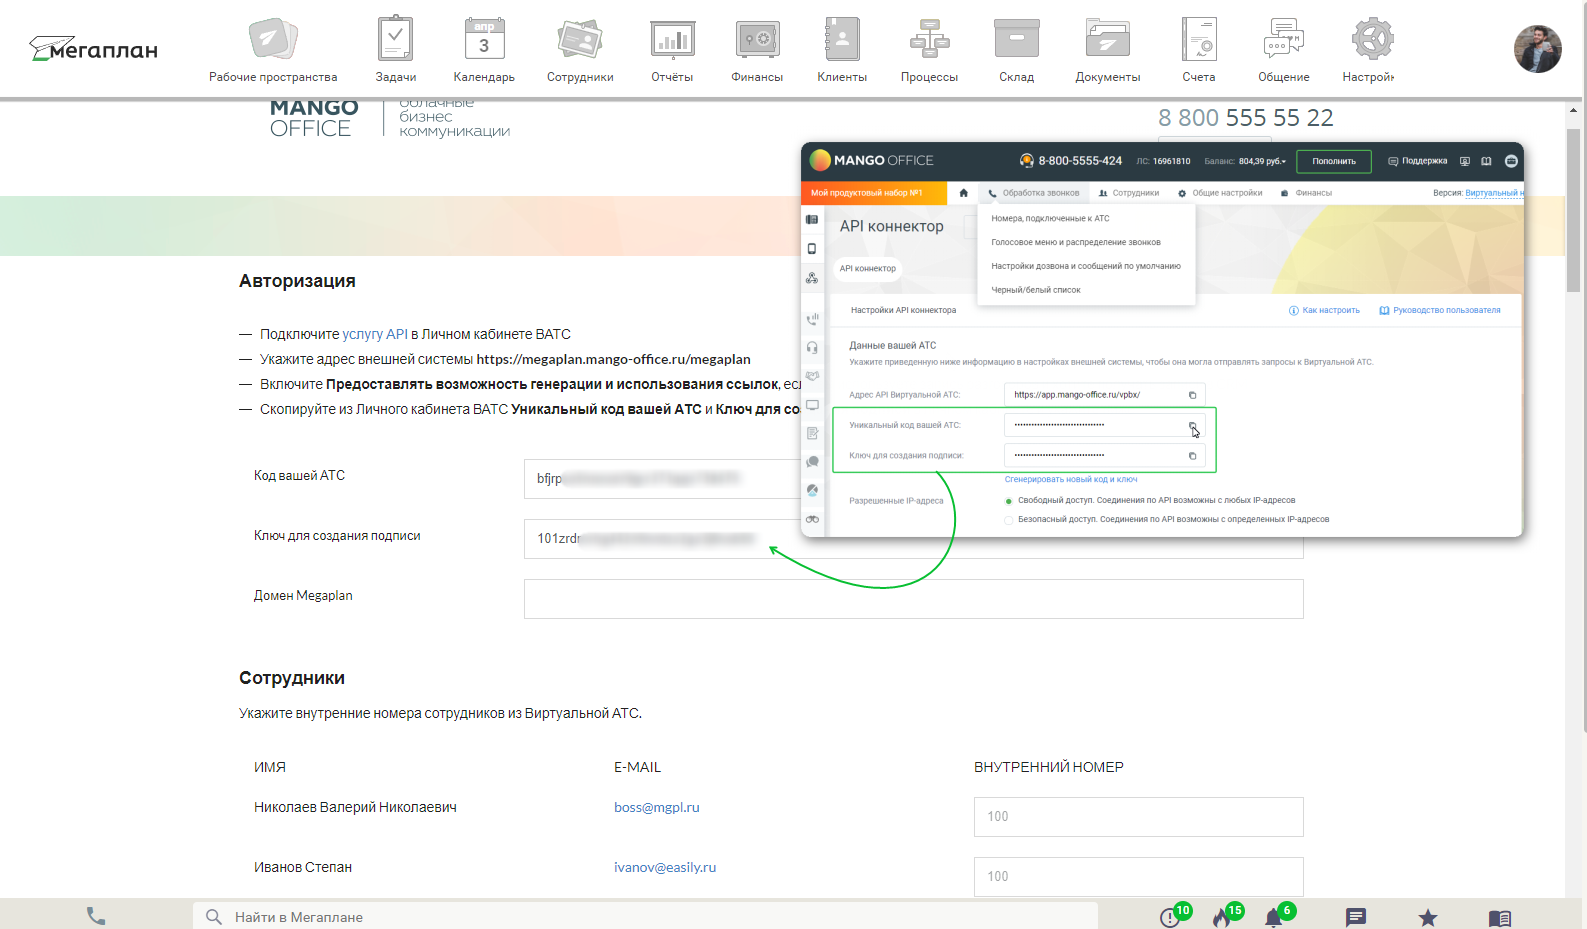
Task: Click the E-MAIL column header
Action: [x=637, y=767]
